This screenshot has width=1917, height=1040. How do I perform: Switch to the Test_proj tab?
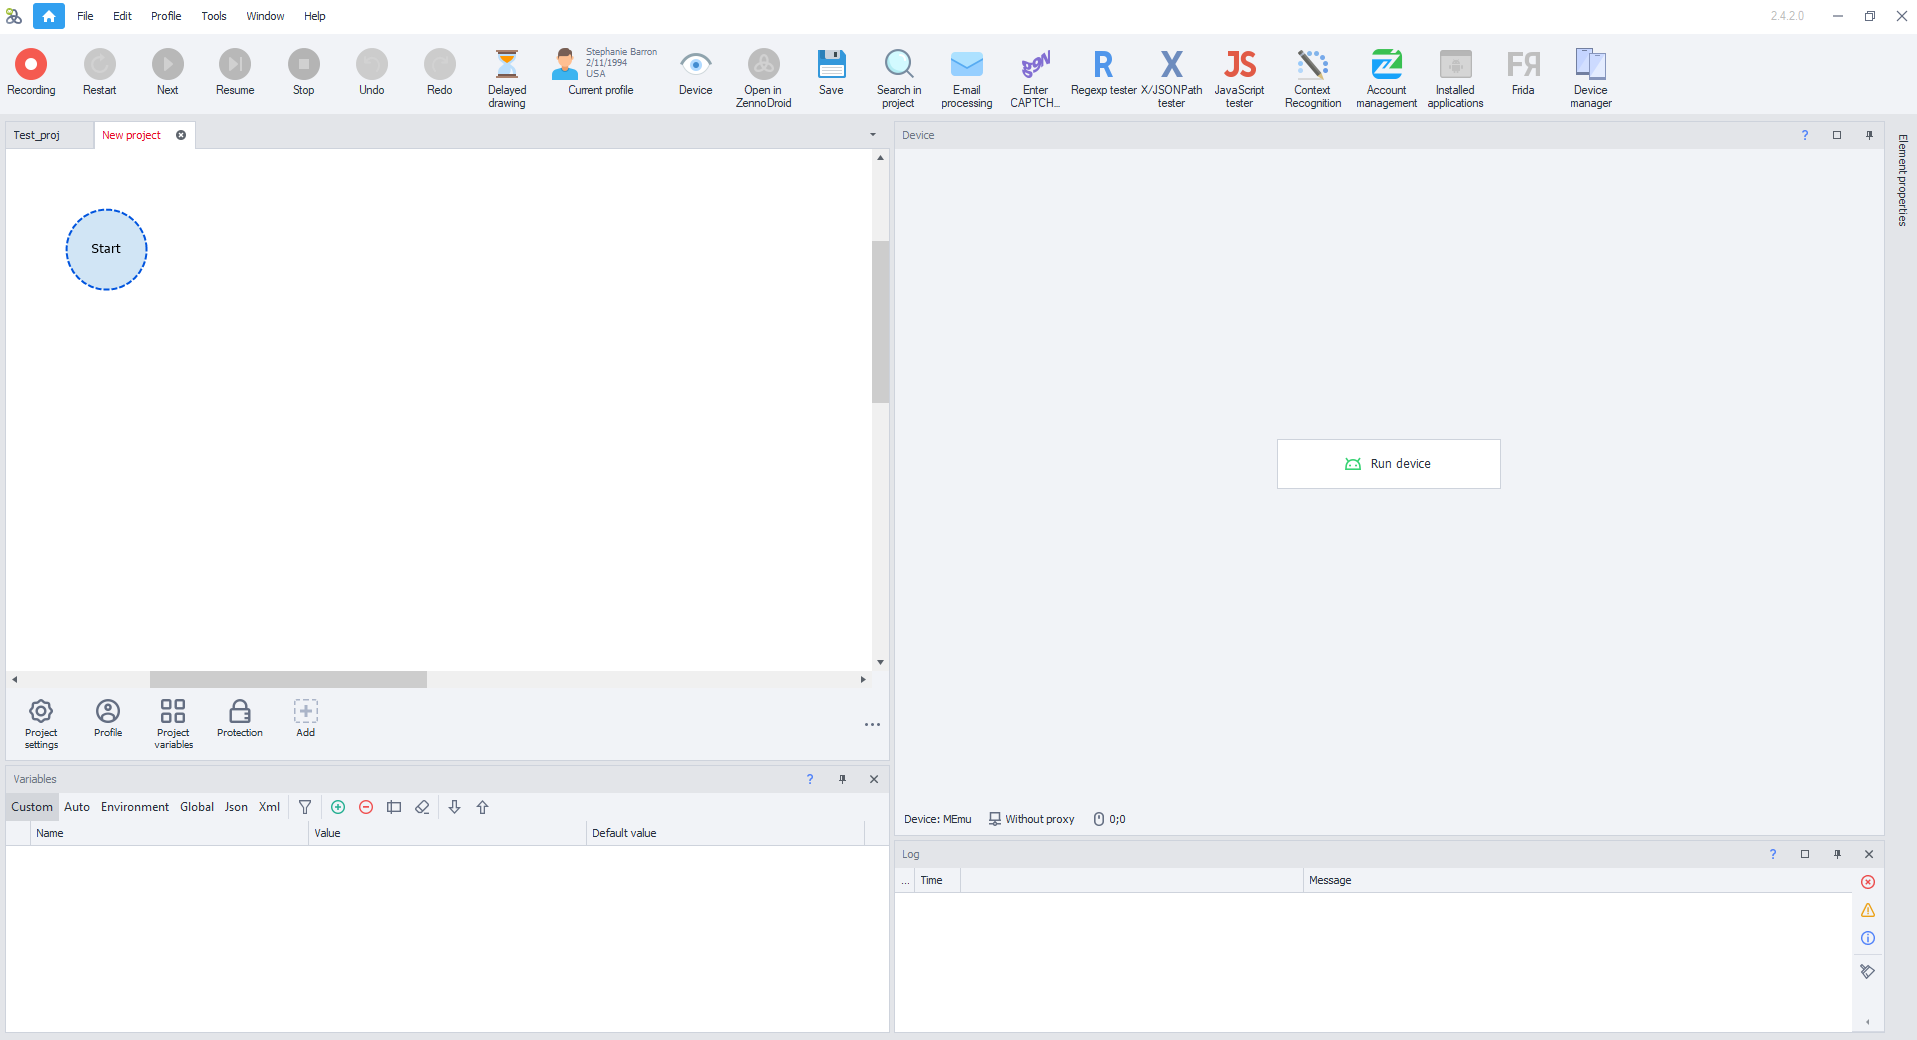pyautogui.click(x=37, y=135)
